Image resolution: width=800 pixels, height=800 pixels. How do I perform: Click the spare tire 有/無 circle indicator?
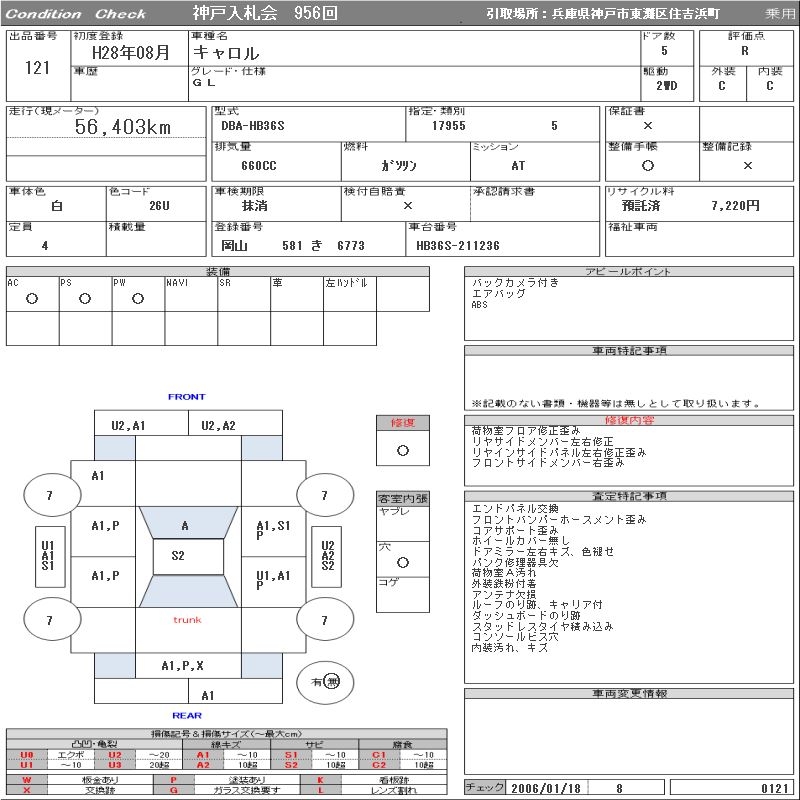coord(325,682)
